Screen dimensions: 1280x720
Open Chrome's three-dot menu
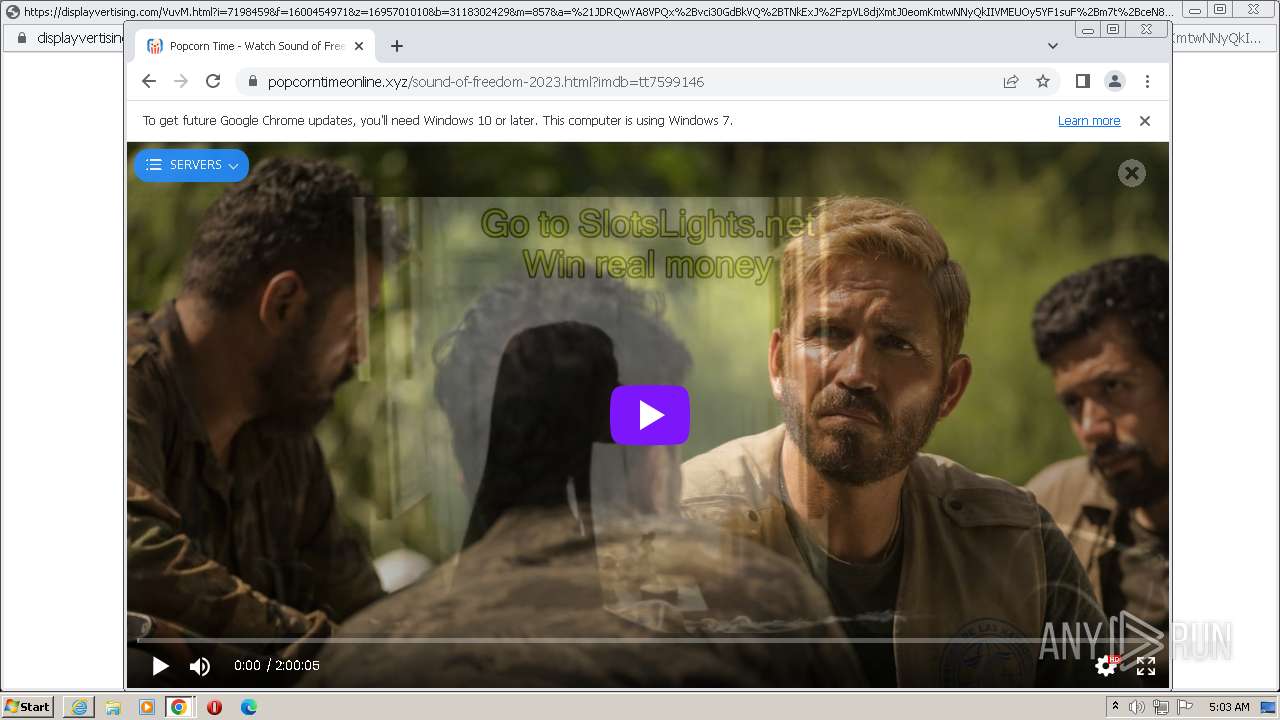(x=1147, y=82)
